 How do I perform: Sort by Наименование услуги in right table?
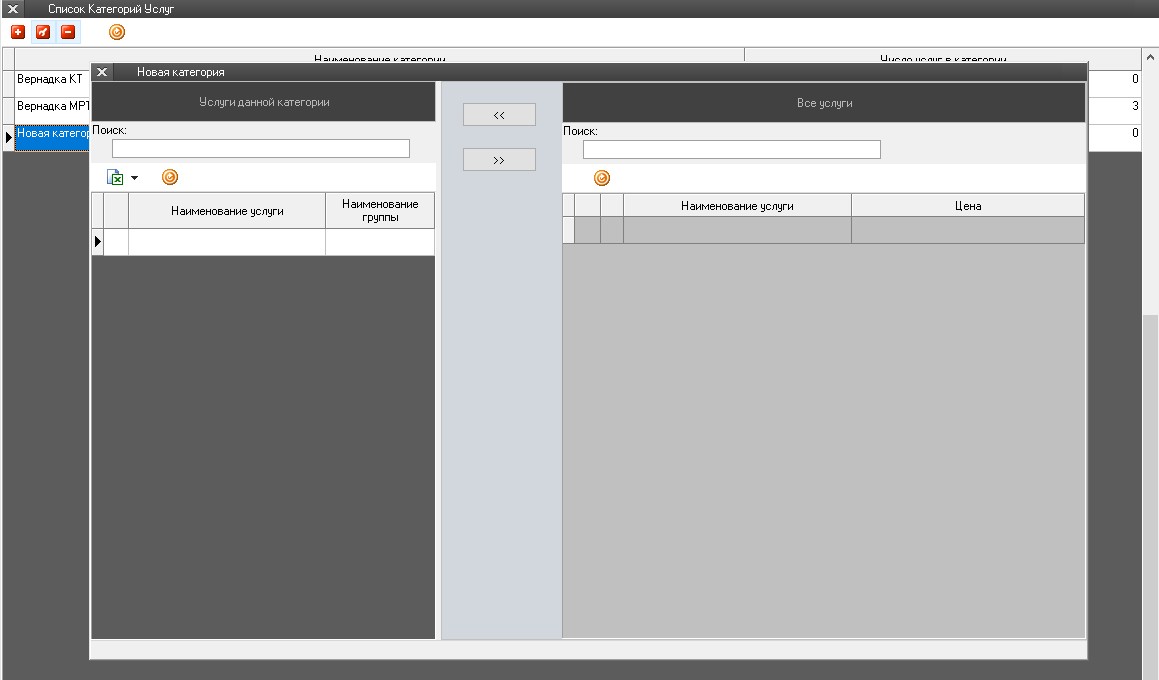tap(737, 206)
